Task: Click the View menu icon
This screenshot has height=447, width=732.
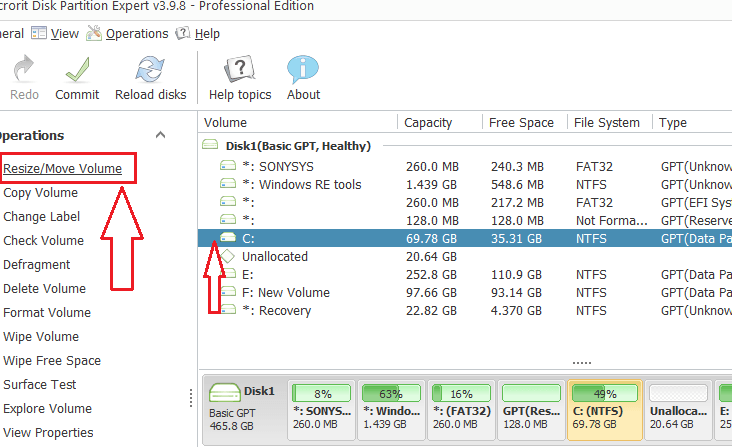Action: click(x=39, y=33)
